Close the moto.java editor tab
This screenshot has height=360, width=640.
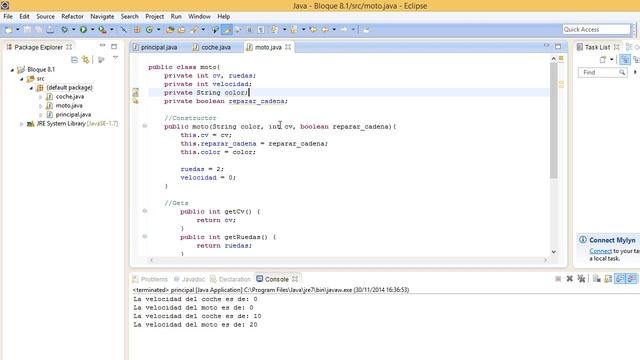288,47
